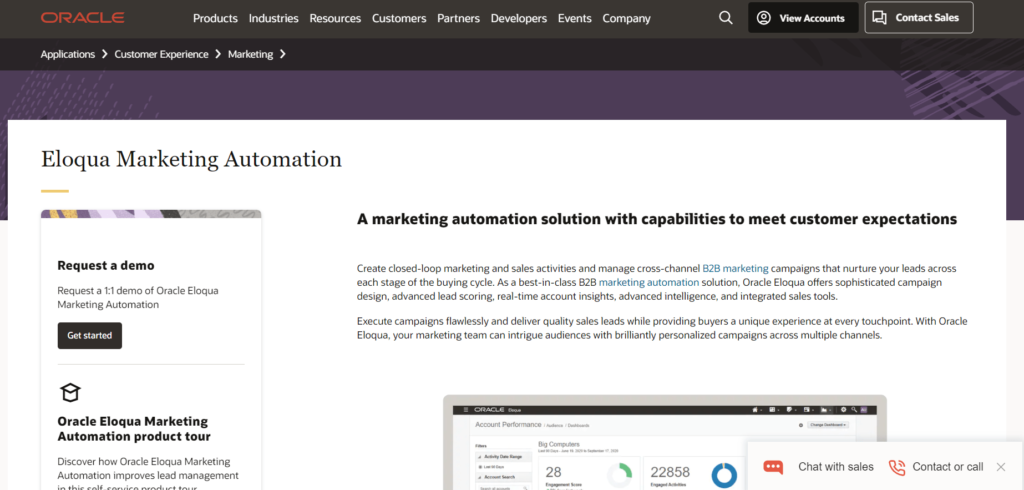Click the chevron after Customer Experience breadcrumb
Screen dimensions: 1024x490
pyautogui.click(x=218, y=54)
